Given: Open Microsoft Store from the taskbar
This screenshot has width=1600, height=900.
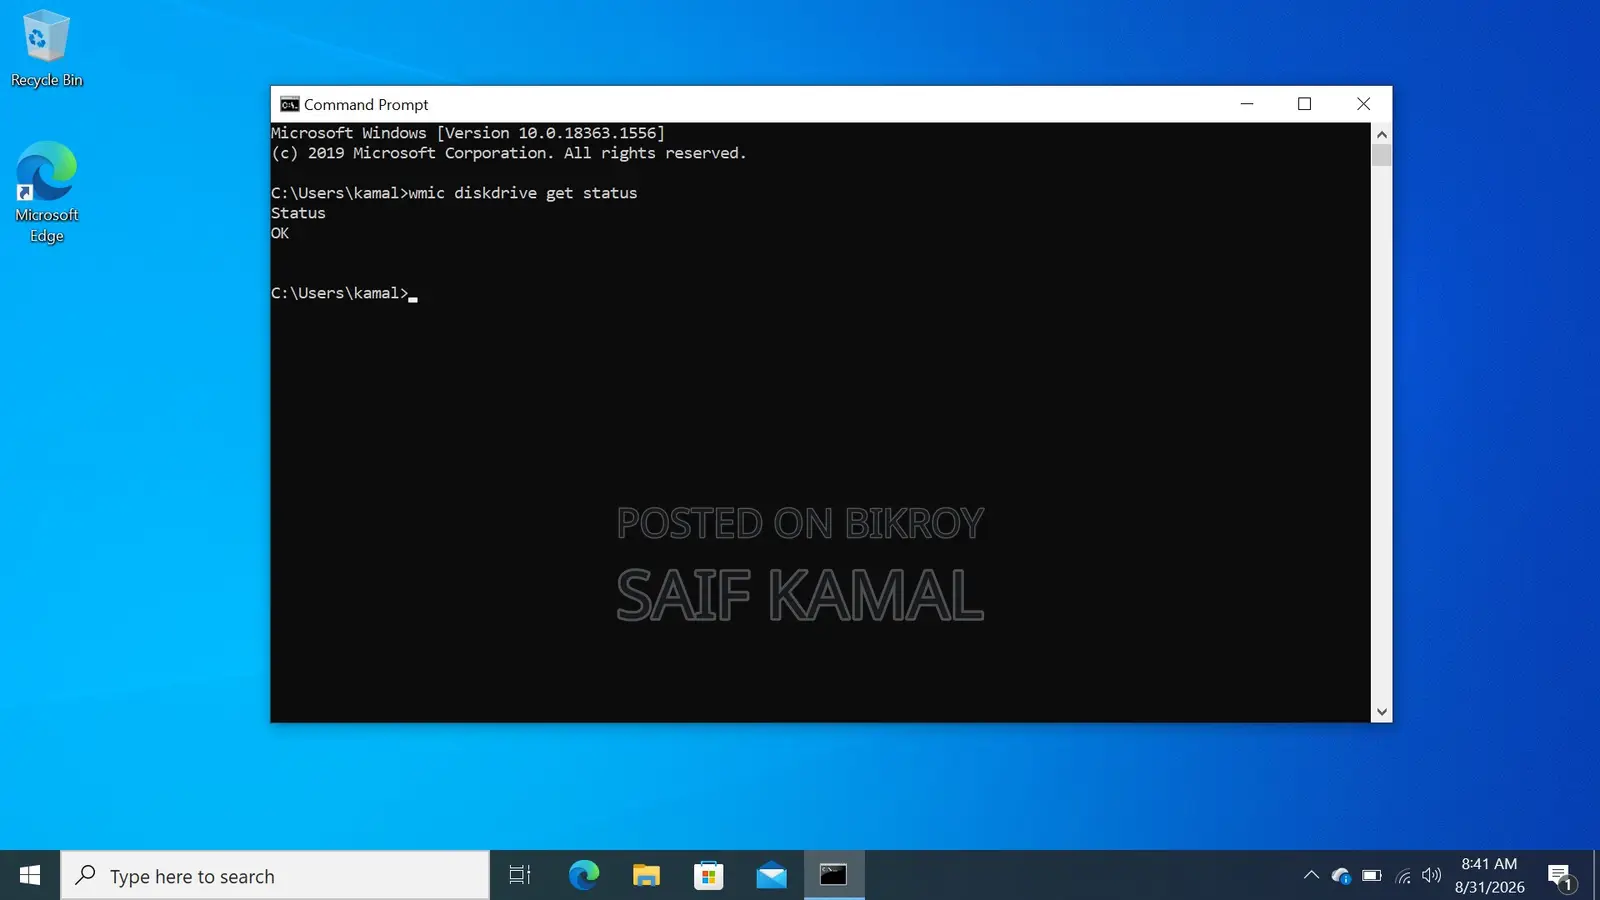Looking at the screenshot, I should [708, 875].
